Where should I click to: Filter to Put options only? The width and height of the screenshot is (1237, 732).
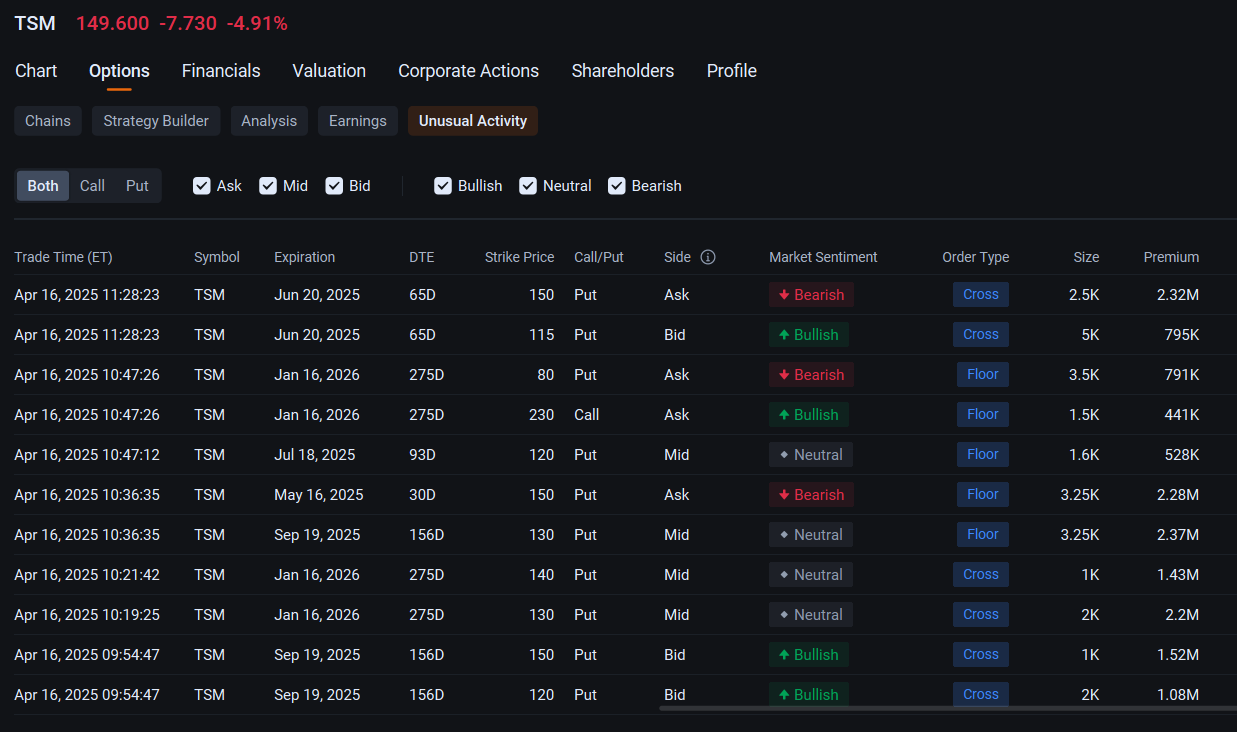point(137,186)
